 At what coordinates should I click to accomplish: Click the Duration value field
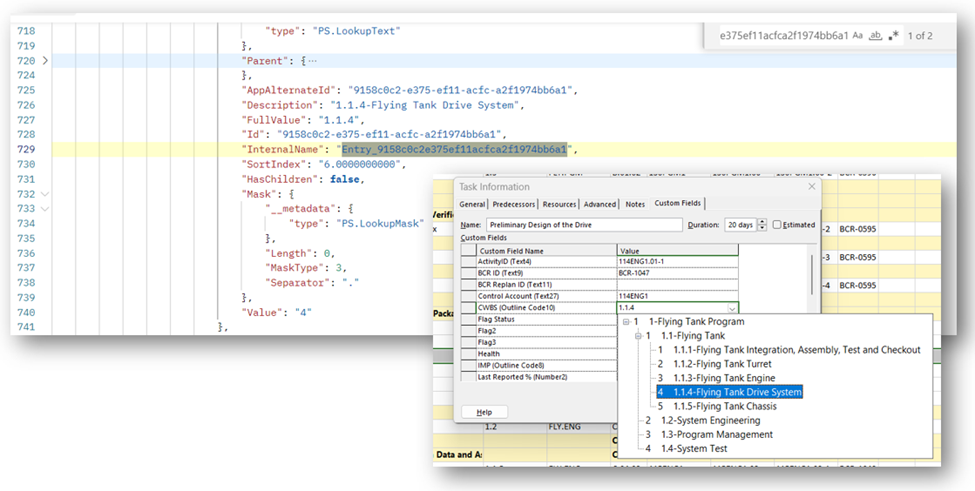point(741,225)
